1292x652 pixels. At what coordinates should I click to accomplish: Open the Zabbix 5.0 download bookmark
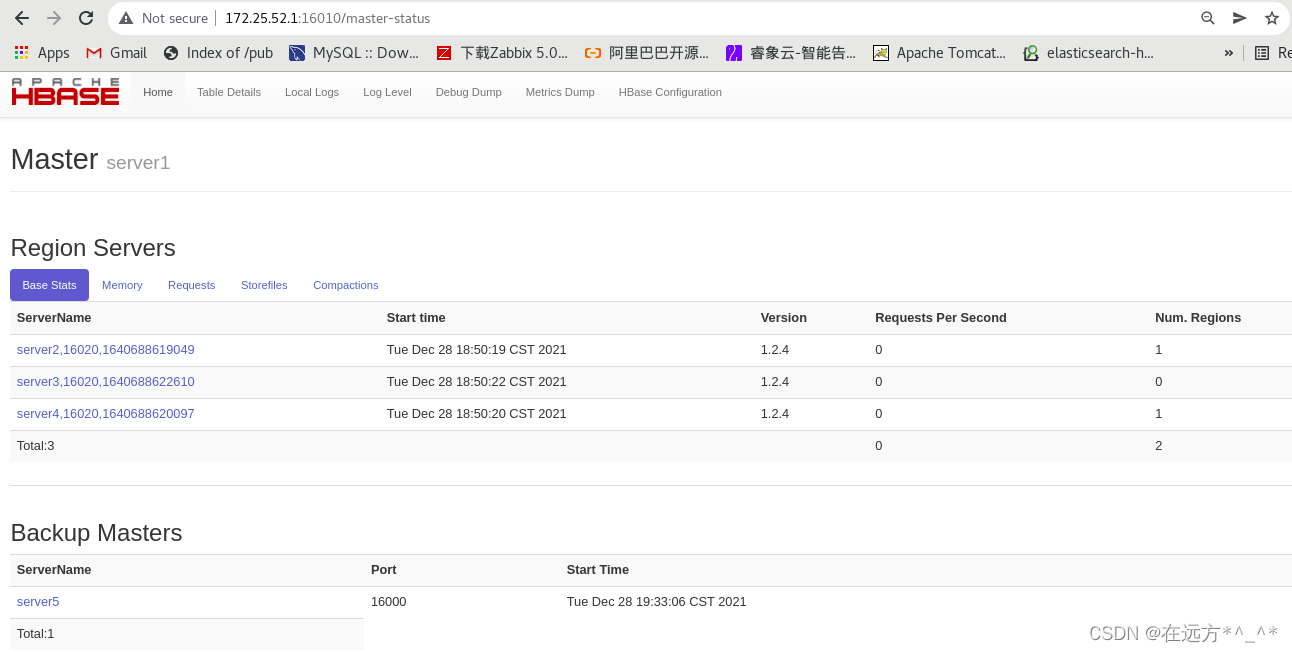point(502,53)
